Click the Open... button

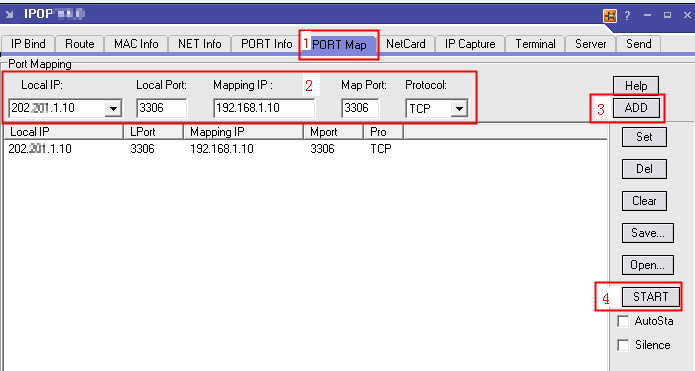tap(648, 265)
